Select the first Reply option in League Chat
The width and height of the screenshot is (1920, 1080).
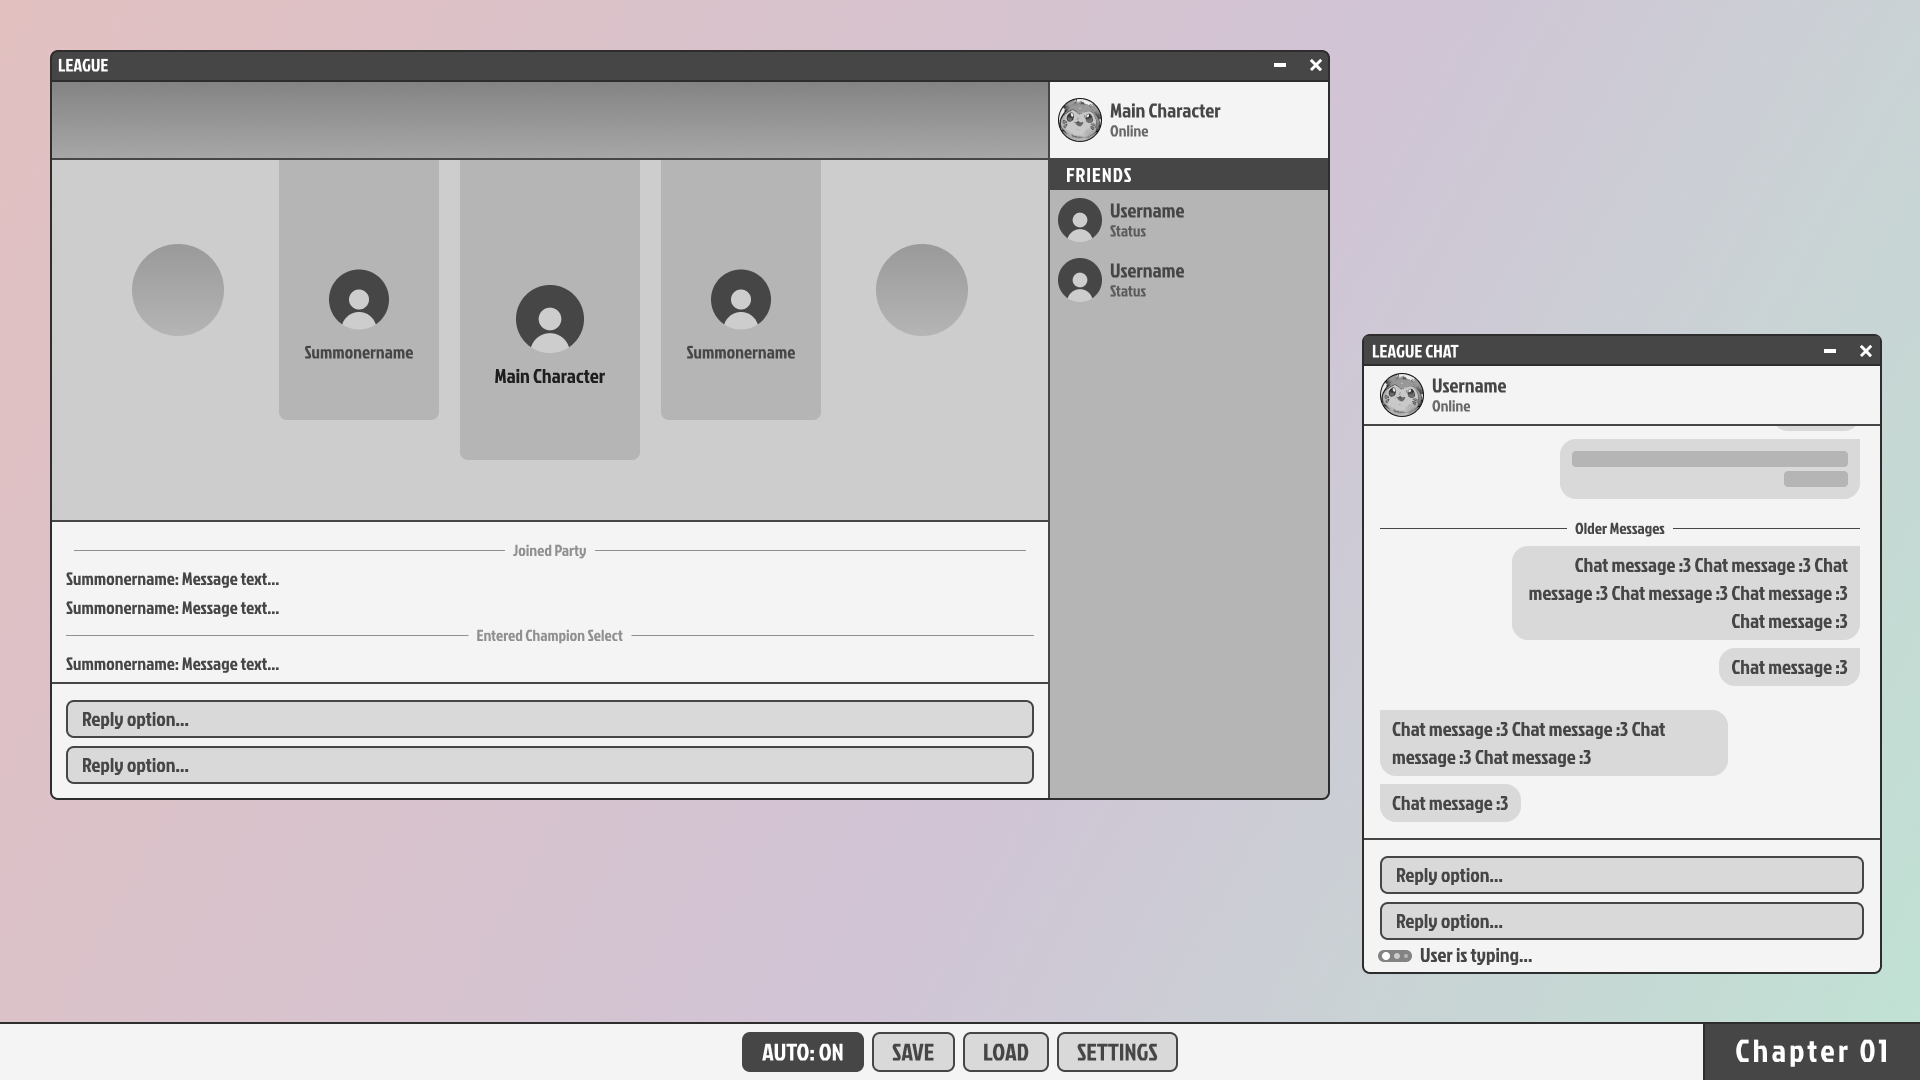(x=1621, y=874)
